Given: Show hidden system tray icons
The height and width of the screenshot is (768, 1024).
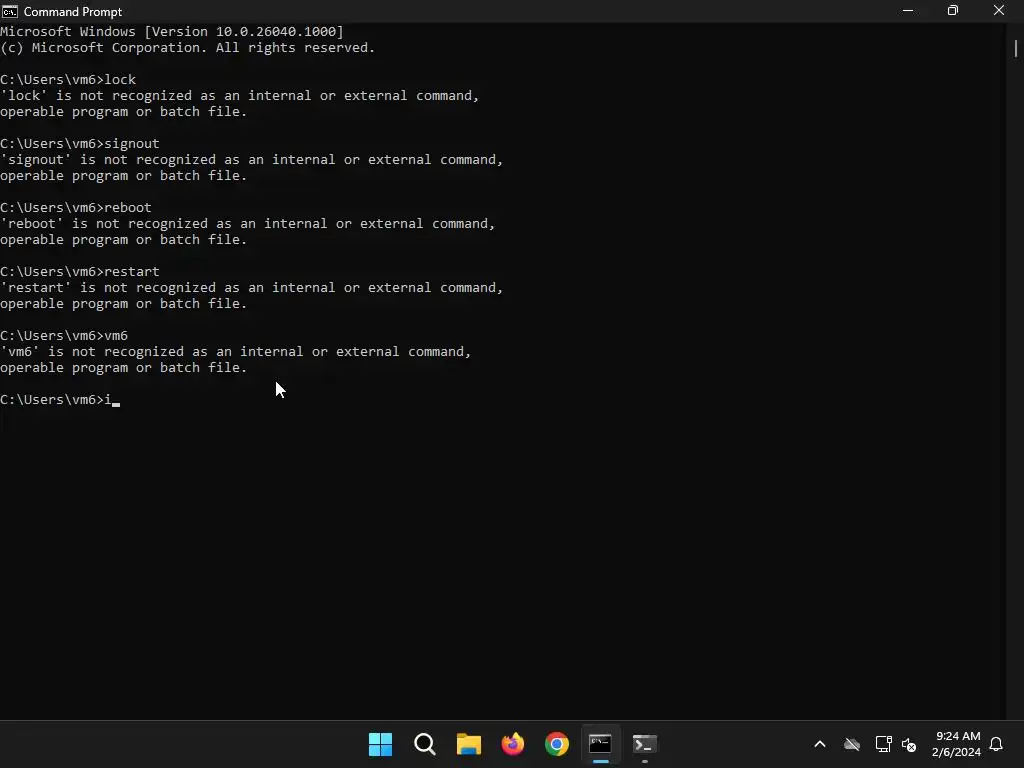Looking at the screenshot, I should click(820, 744).
